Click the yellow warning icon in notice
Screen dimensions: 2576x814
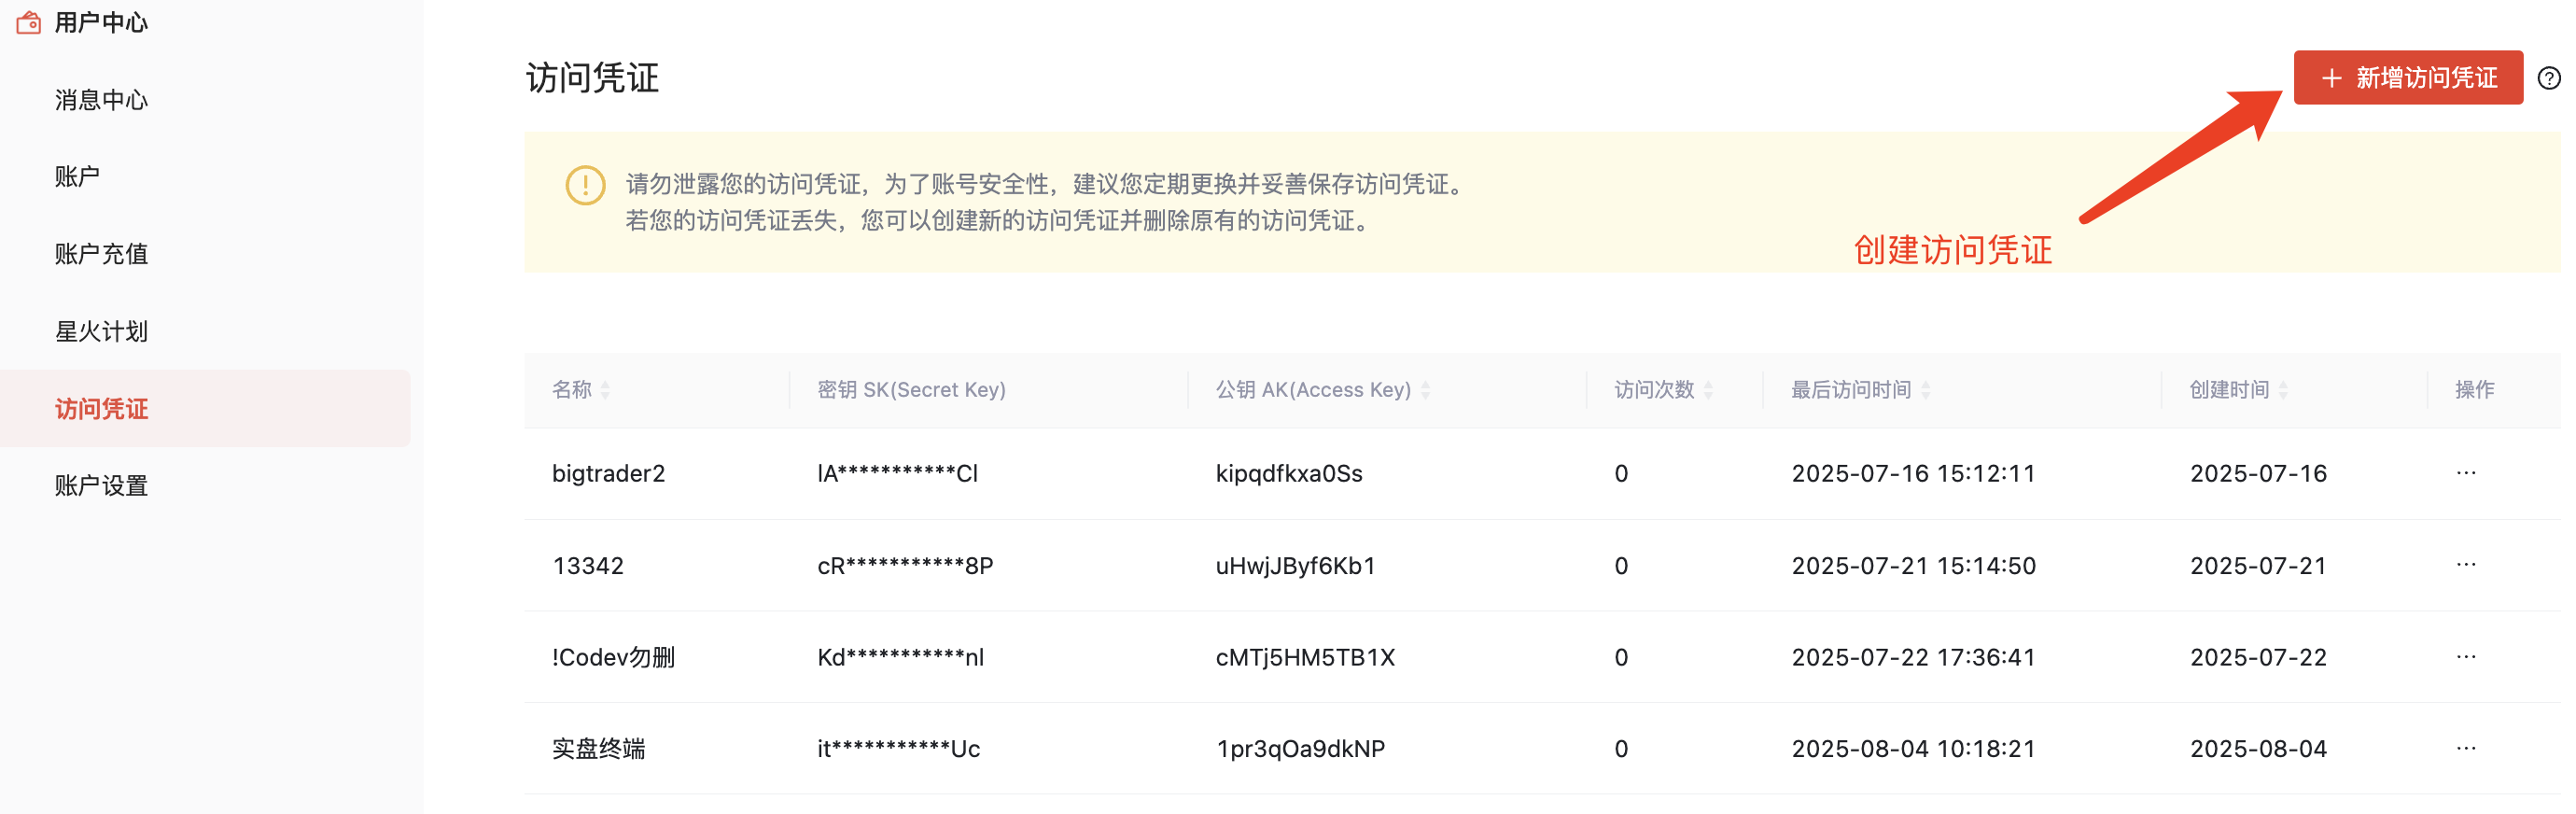(x=585, y=185)
